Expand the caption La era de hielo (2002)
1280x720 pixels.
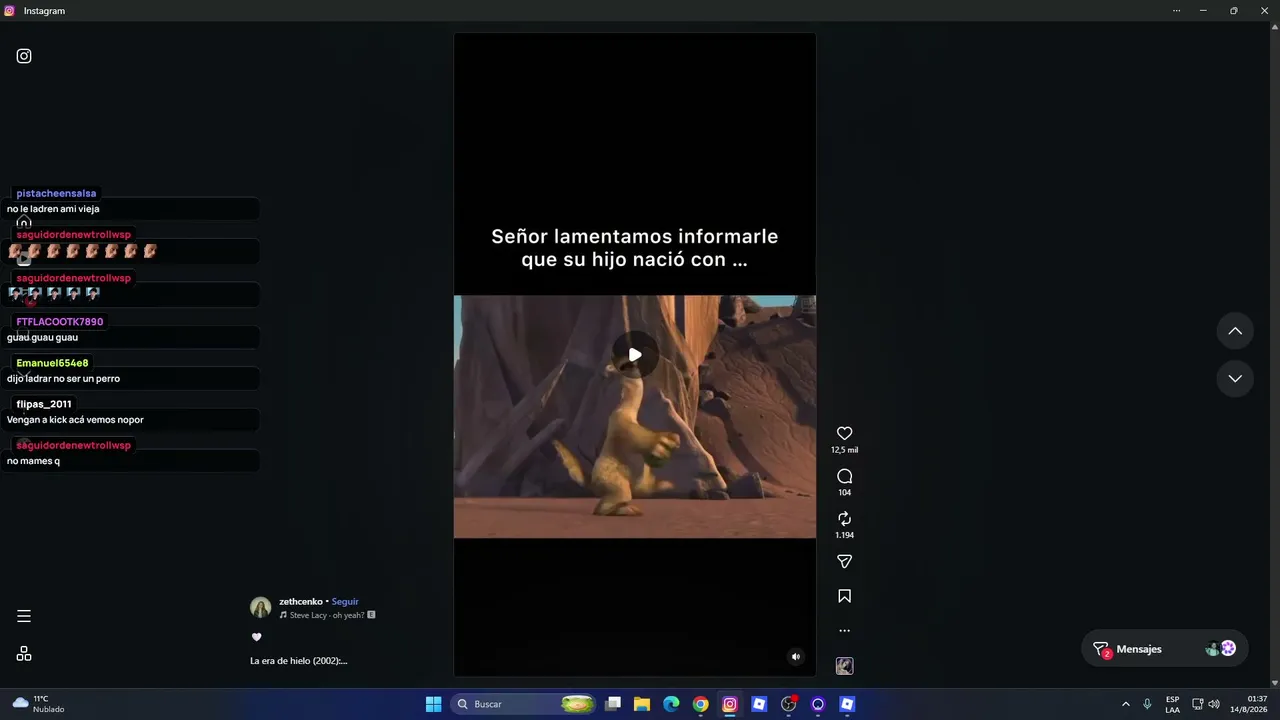(x=299, y=661)
